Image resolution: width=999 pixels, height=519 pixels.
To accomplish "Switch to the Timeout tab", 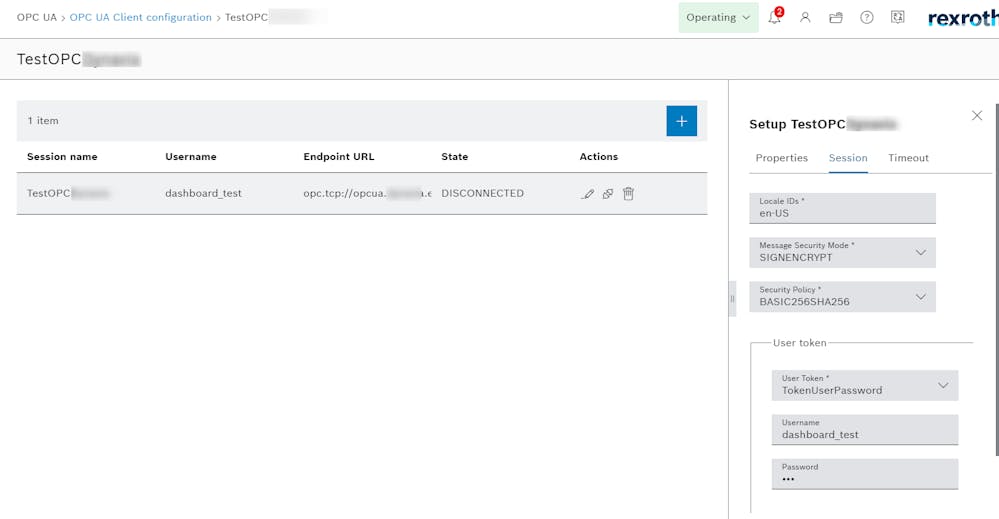I will coord(908,158).
